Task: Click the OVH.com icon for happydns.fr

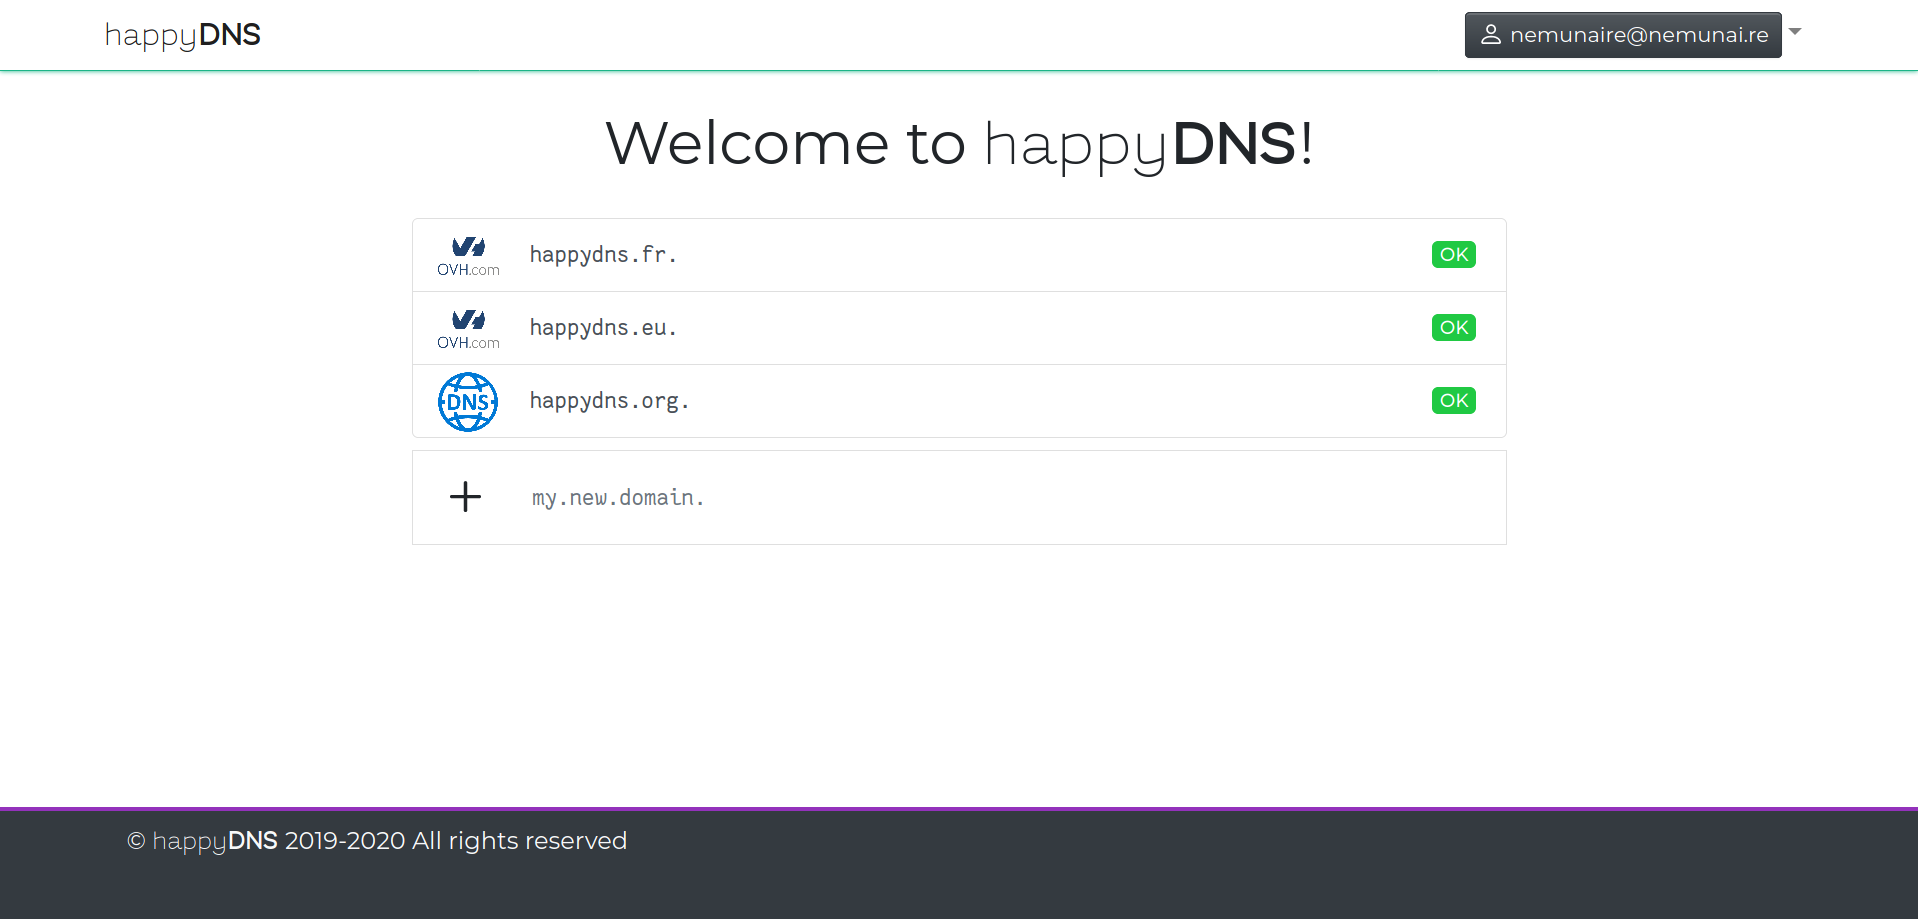Action: coord(468,256)
